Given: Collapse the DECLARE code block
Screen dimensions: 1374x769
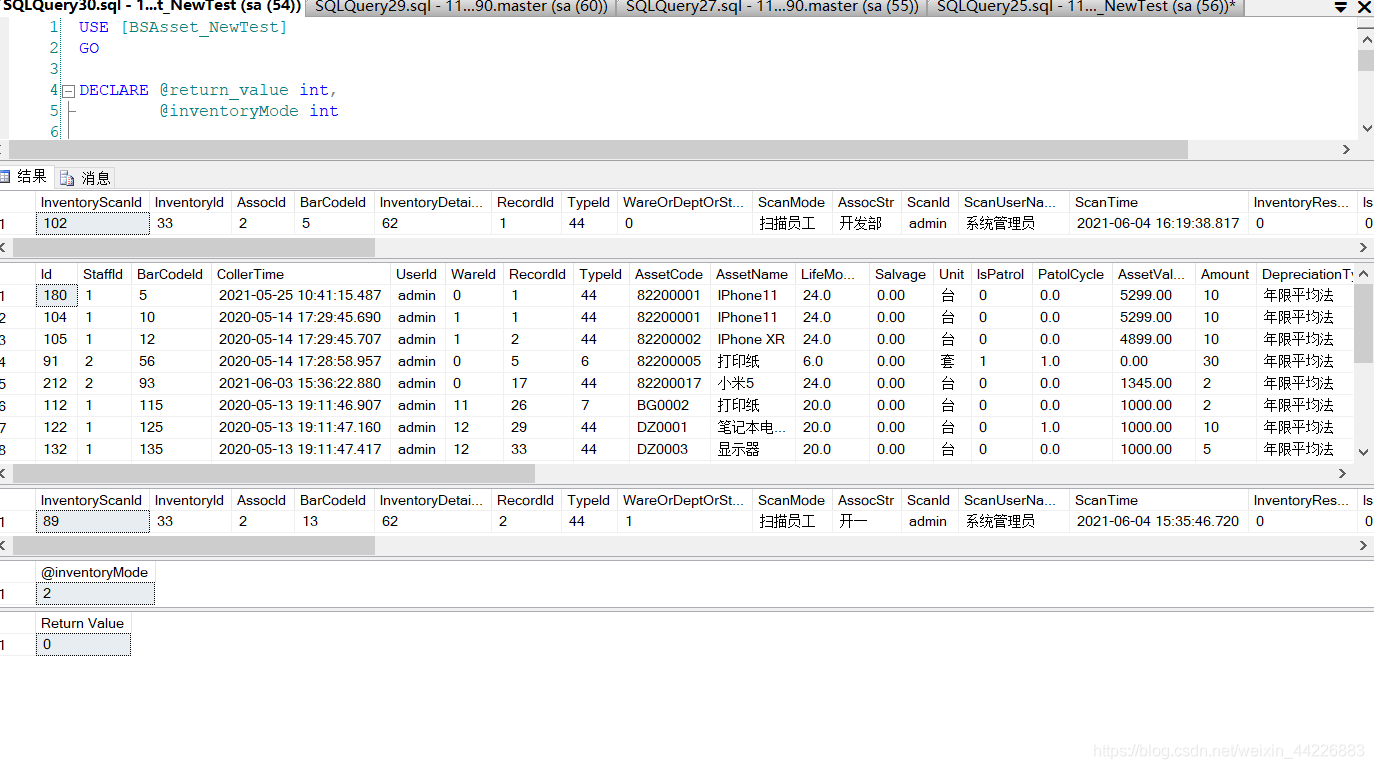Looking at the screenshot, I should pyautogui.click(x=68, y=90).
